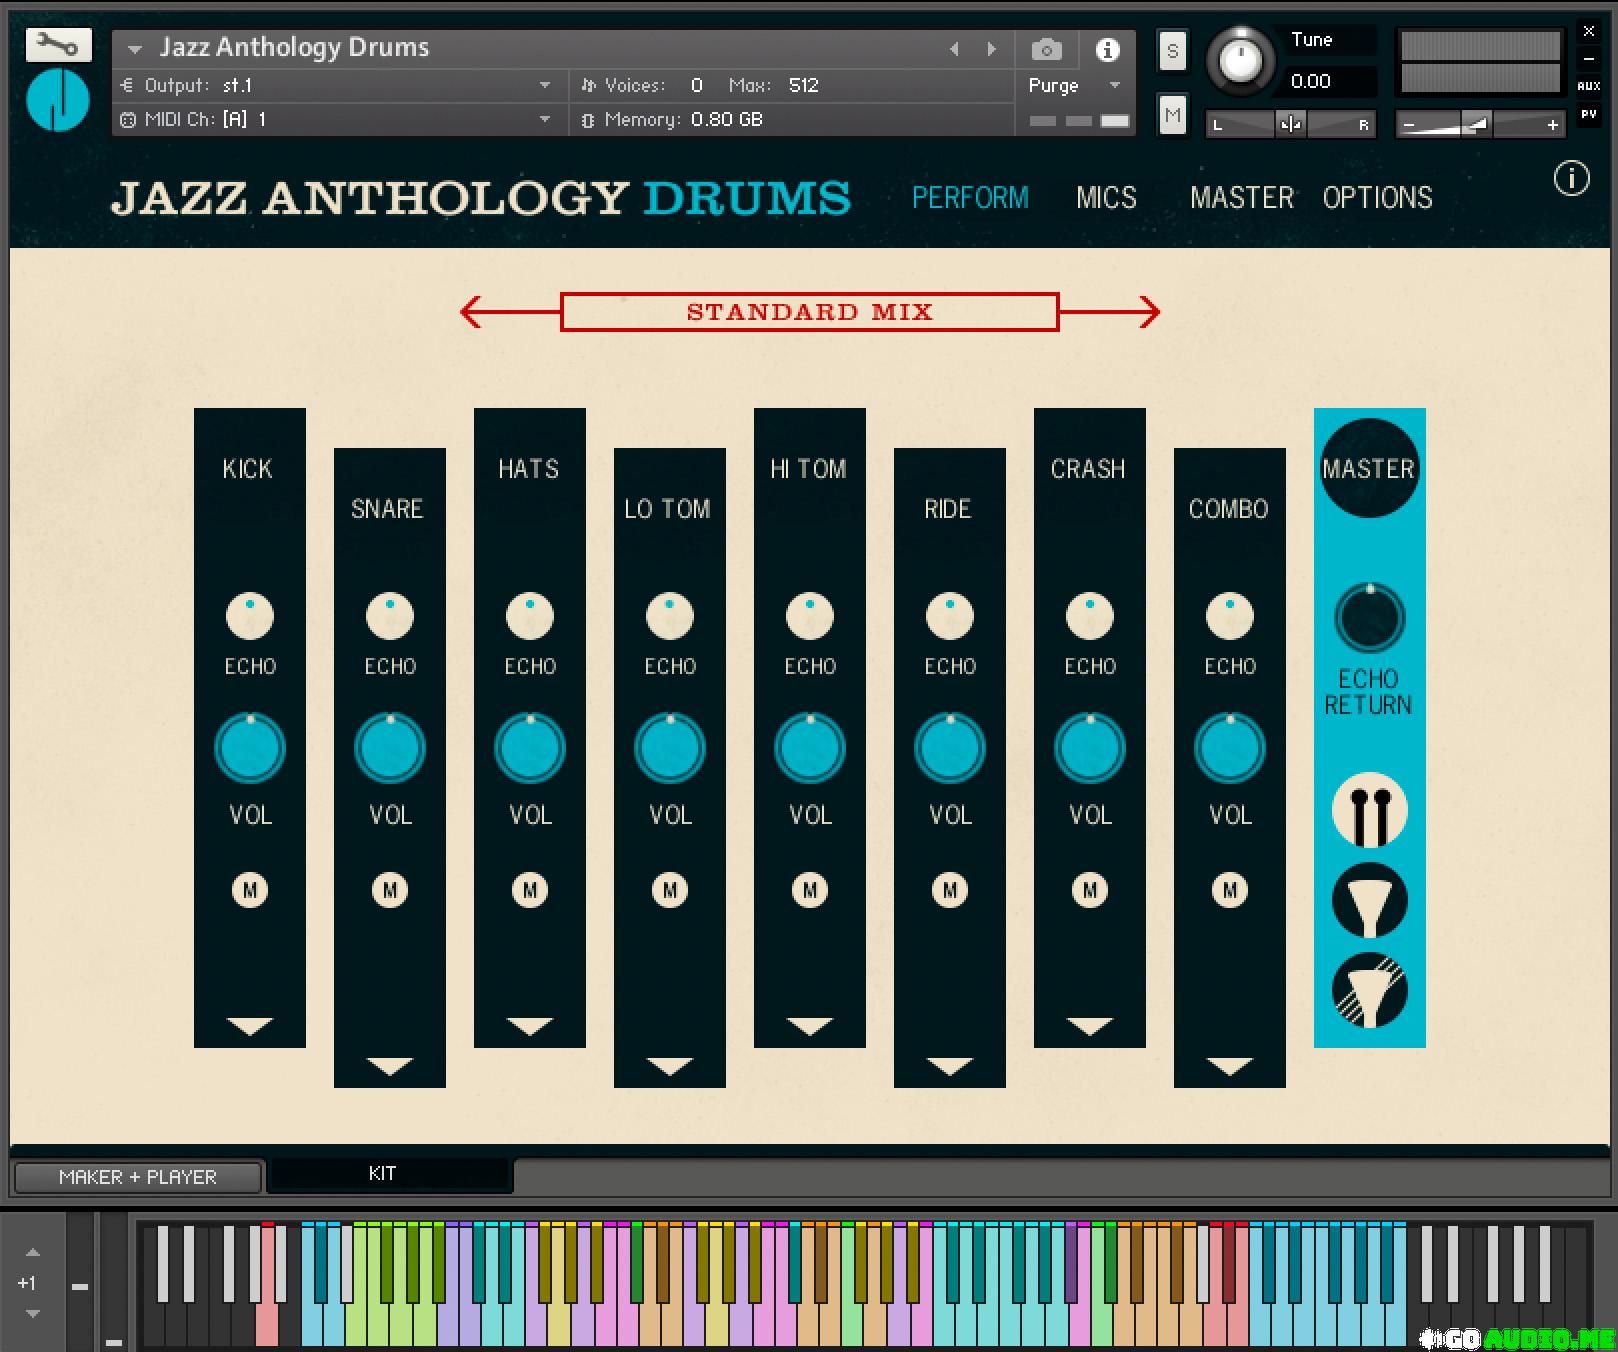Open the Purge dropdown menu
The width and height of the screenshot is (1618, 1352).
(x=1073, y=86)
